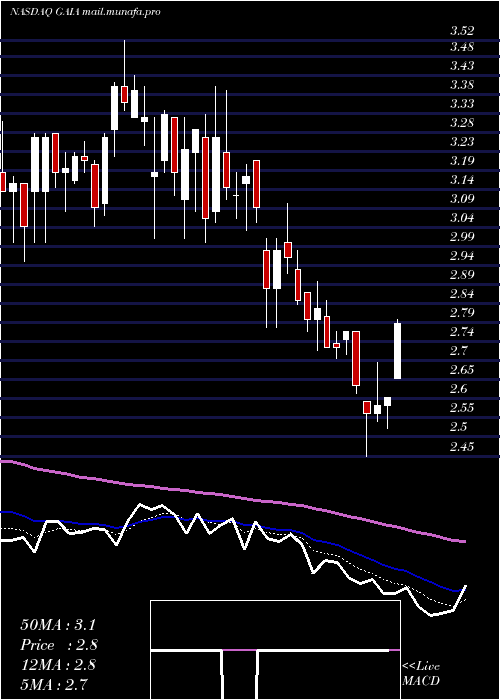The image size is (500, 700).
Task: Click the 2.89 price axis label
Action: [462, 274]
